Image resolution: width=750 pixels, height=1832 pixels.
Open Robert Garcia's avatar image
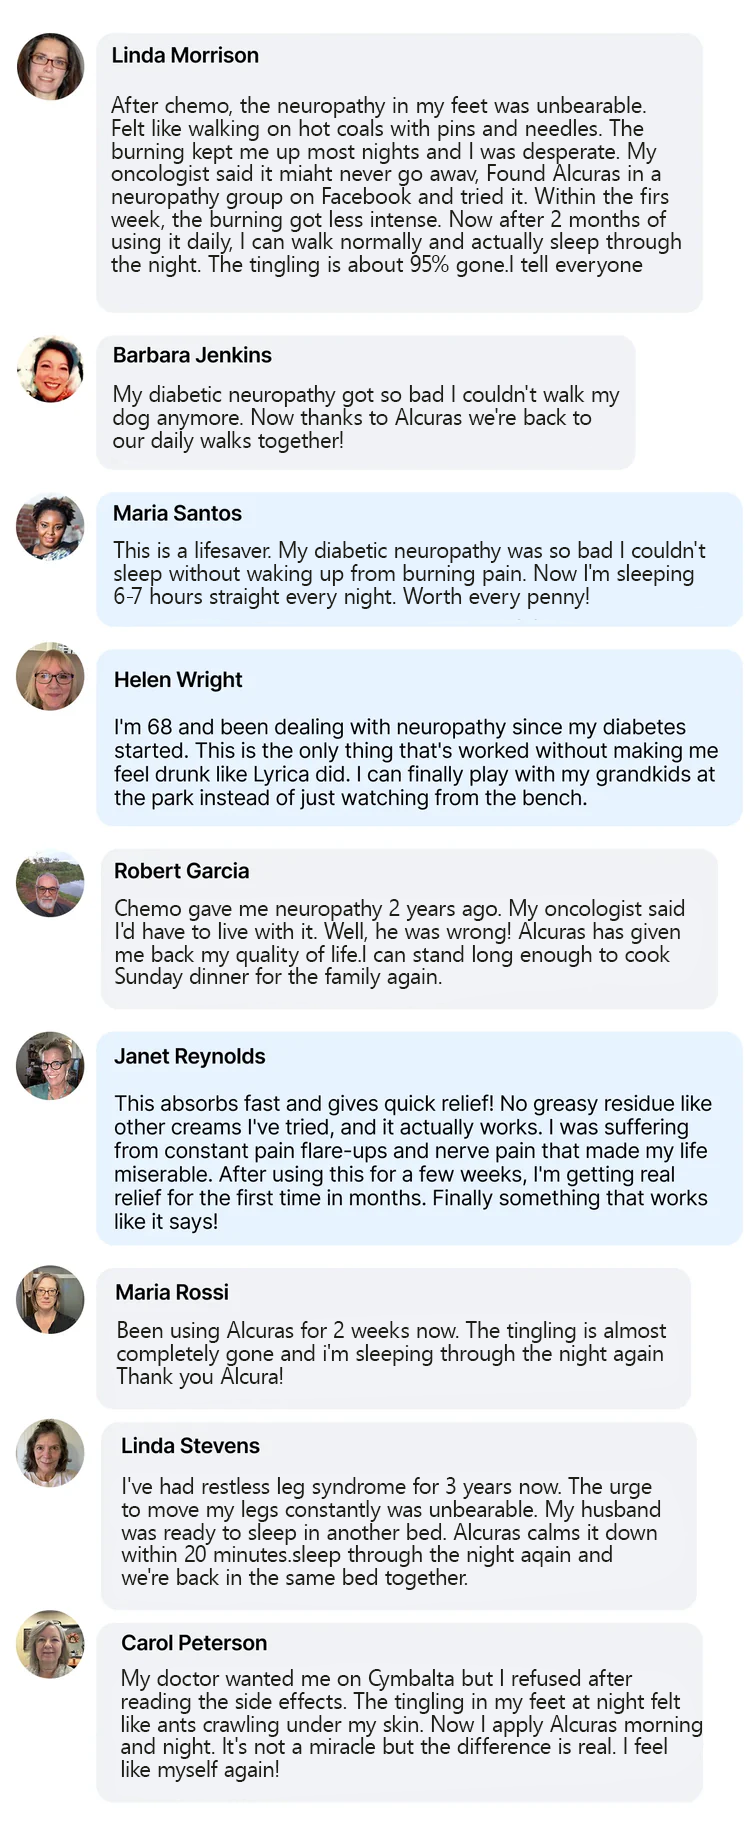tap(50, 884)
